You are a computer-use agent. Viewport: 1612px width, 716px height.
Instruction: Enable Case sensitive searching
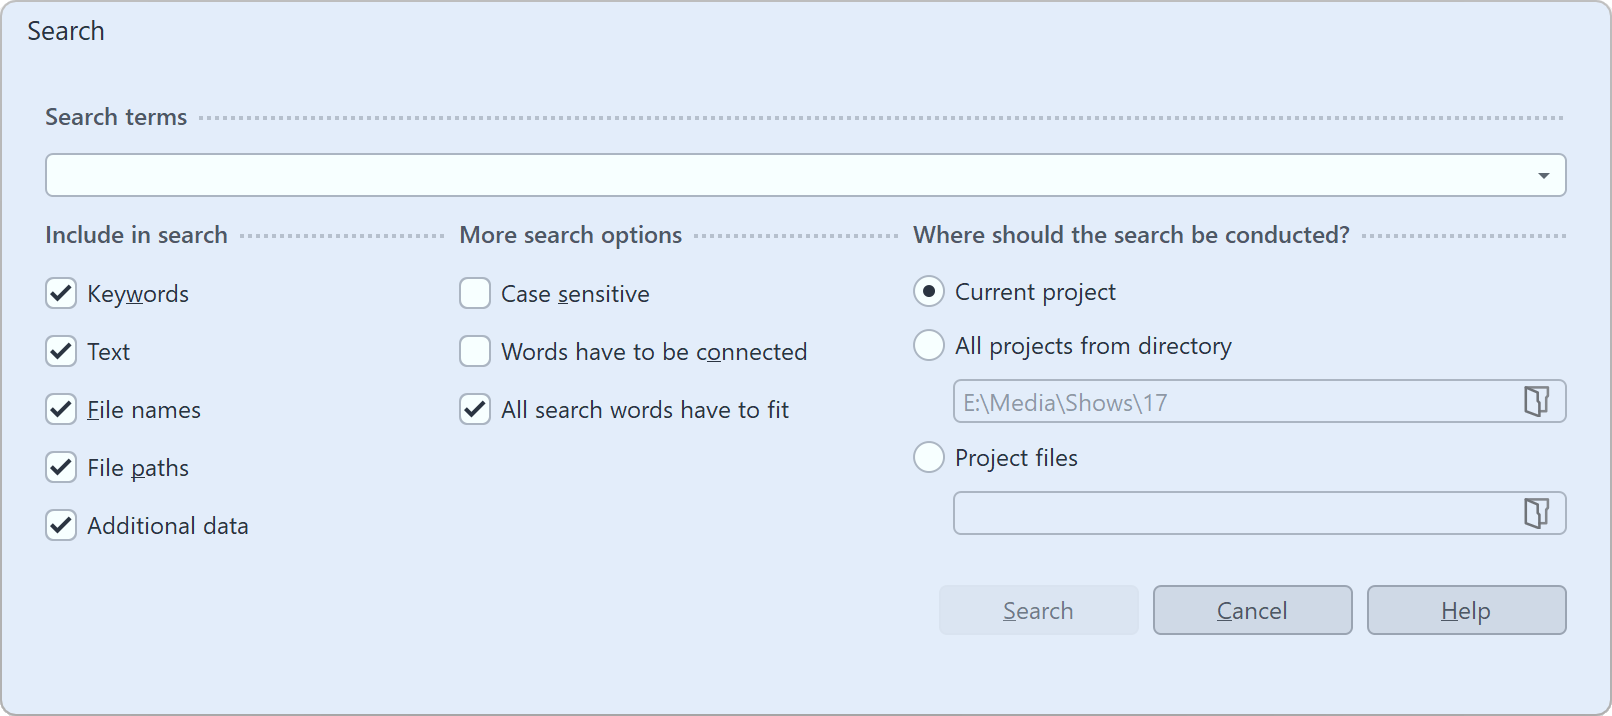pos(474,293)
